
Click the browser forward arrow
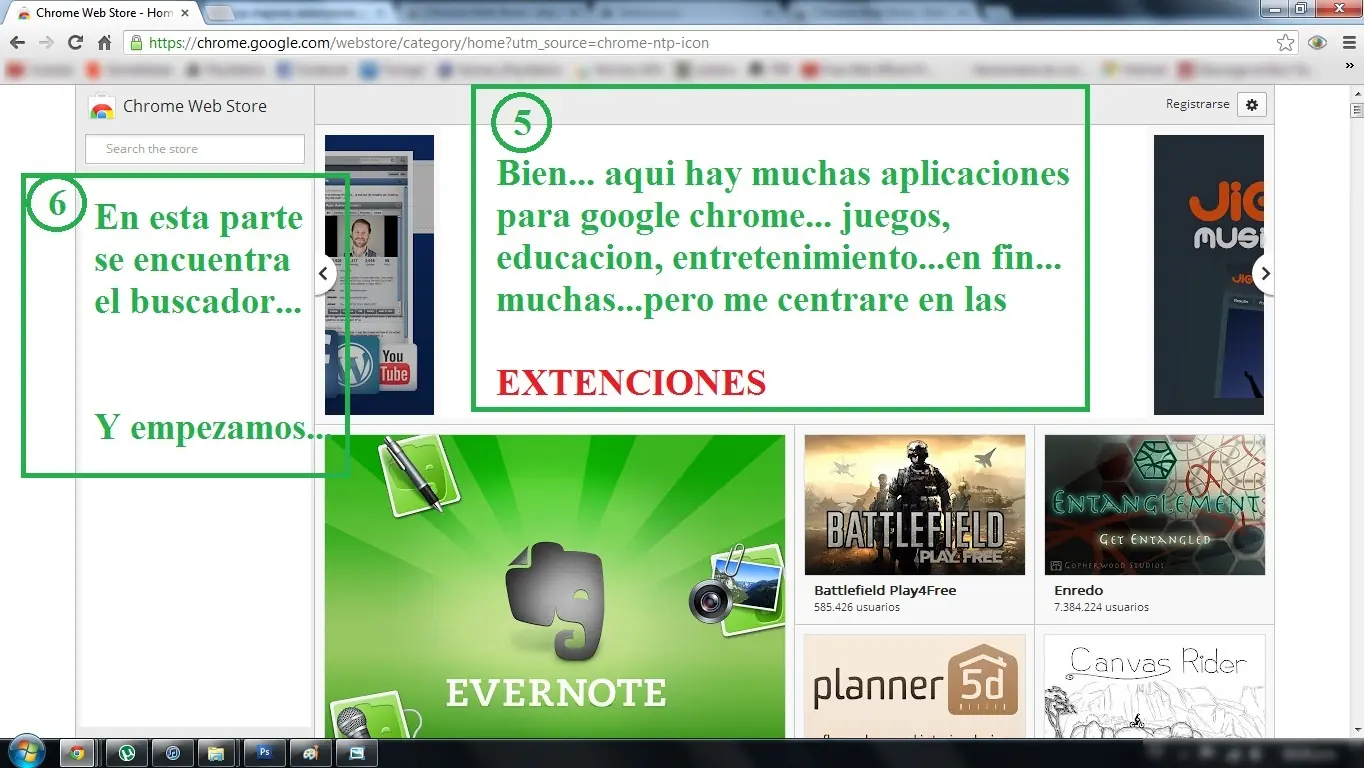(x=46, y=43)
